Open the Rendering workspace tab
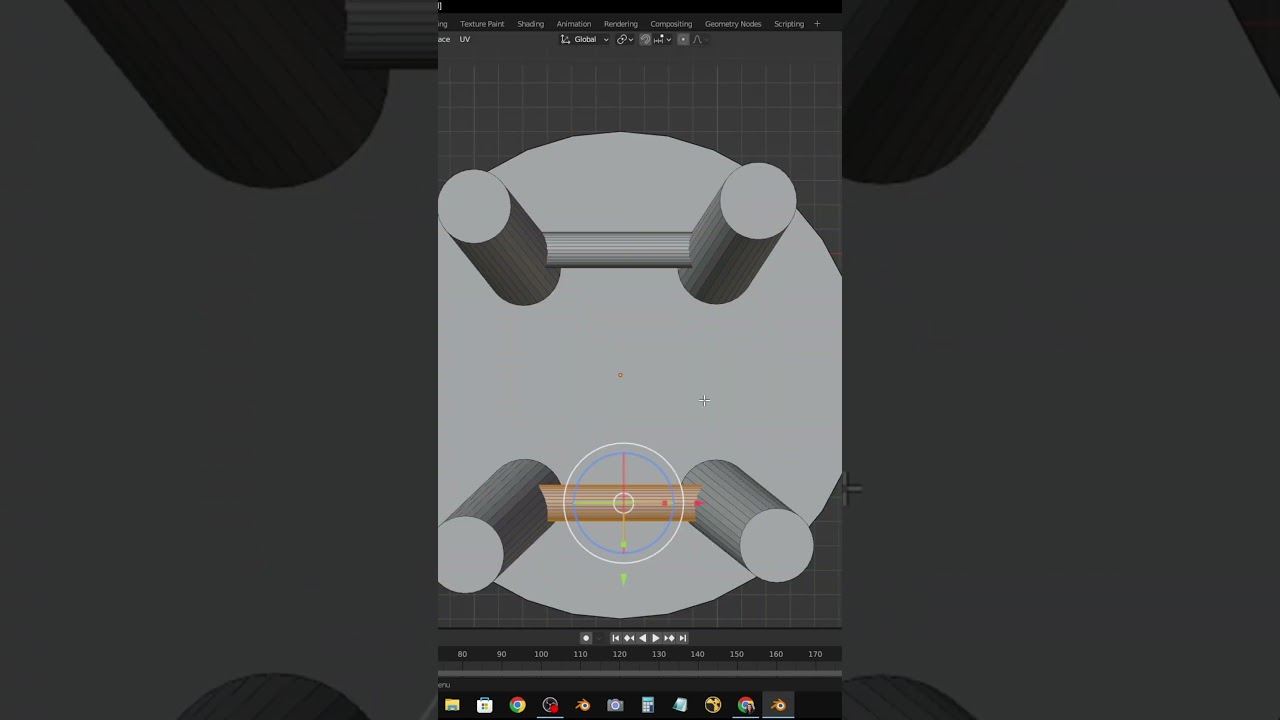The width and height of the screenshot is (1280, 720). click(x=620, y=24)
